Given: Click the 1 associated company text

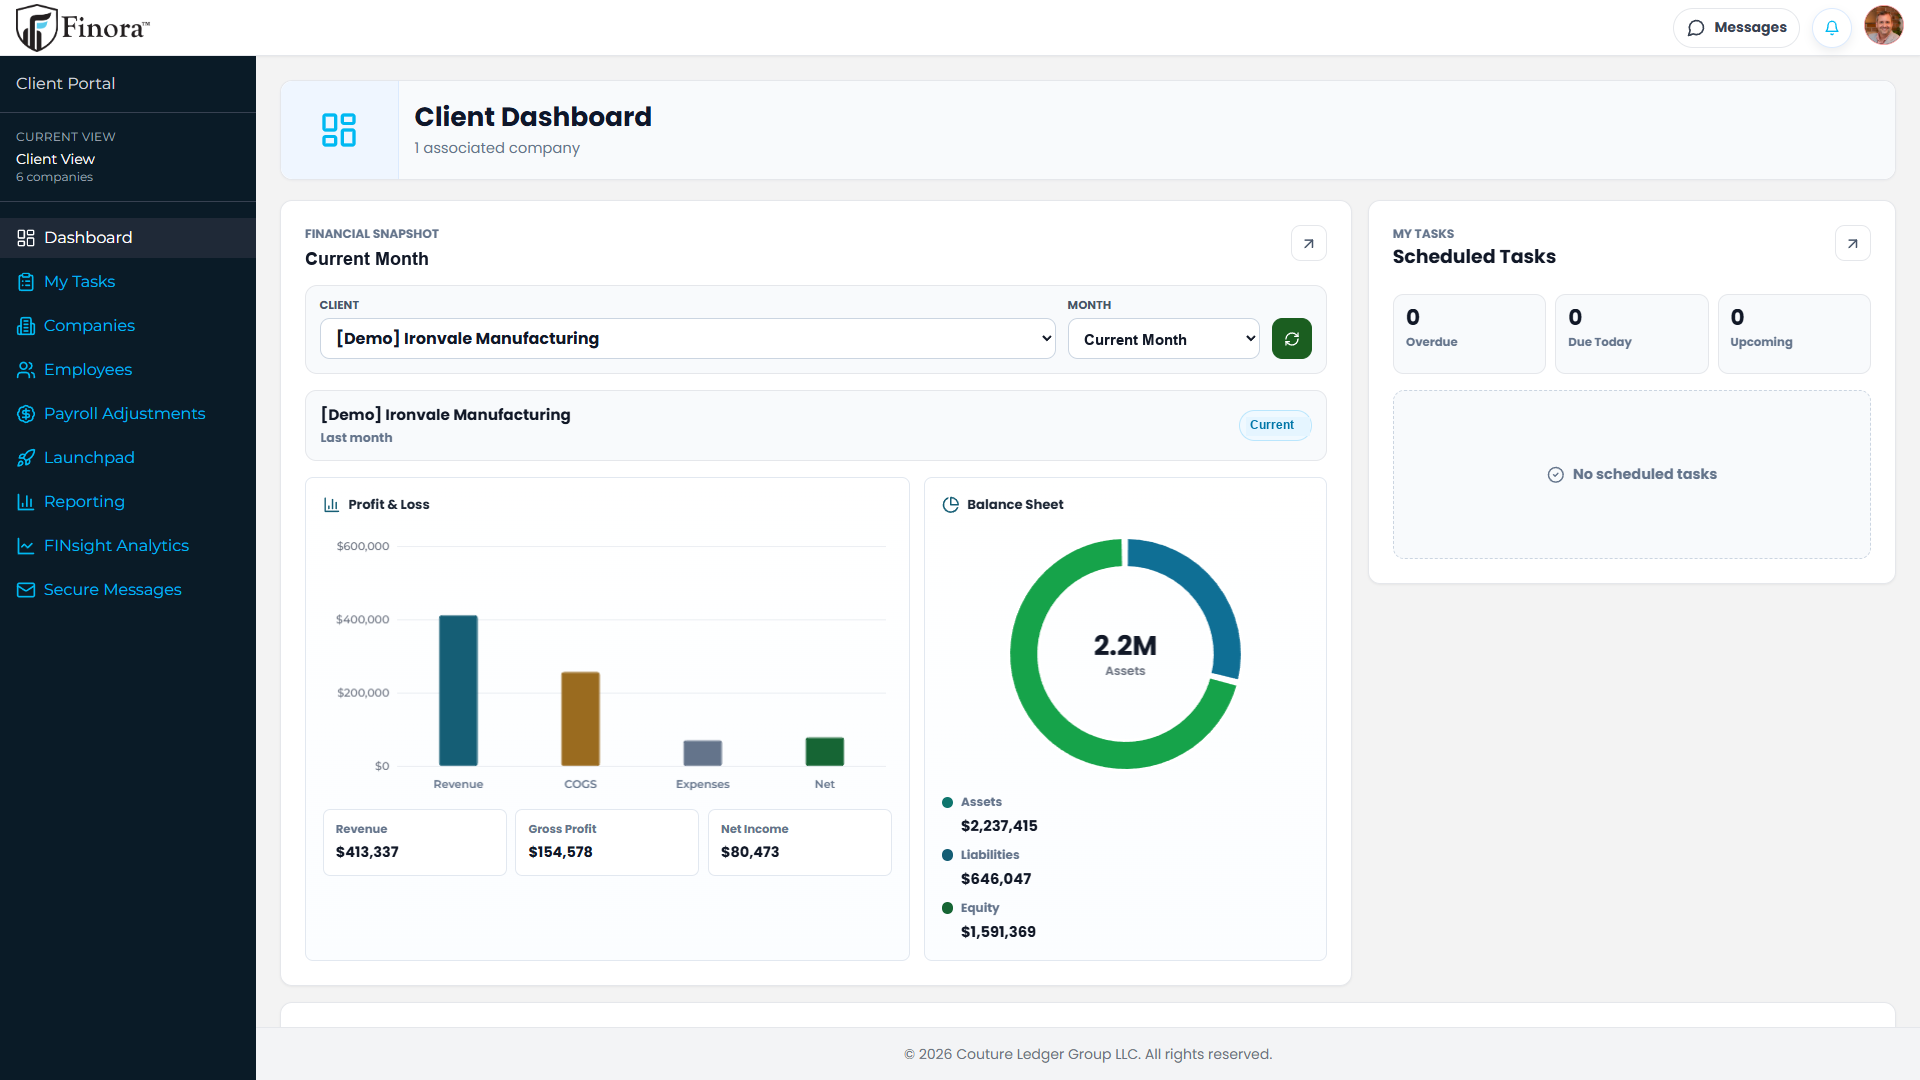Looking at the screenshot, I should point(497,148).
